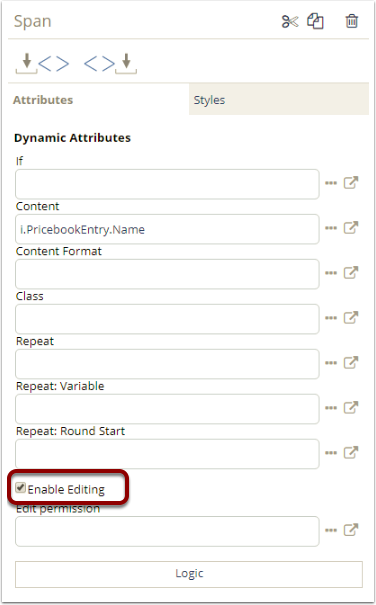Open the ellipsis options next to the If field
The image size is (376, 605).
point(331,183)
